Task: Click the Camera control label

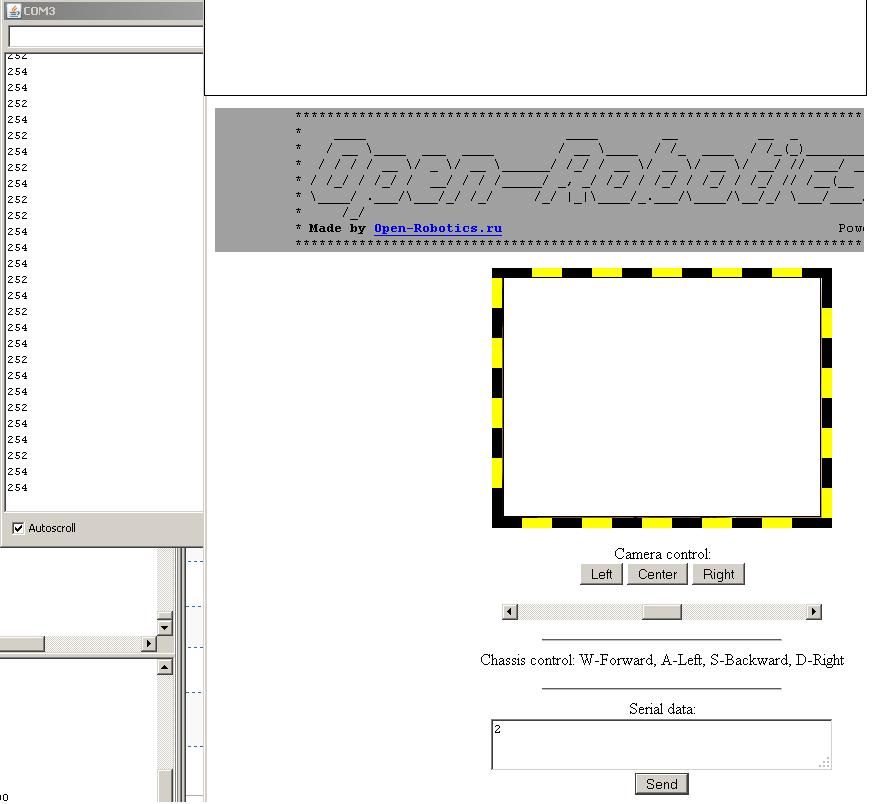Action: click(x=662, y=554)
